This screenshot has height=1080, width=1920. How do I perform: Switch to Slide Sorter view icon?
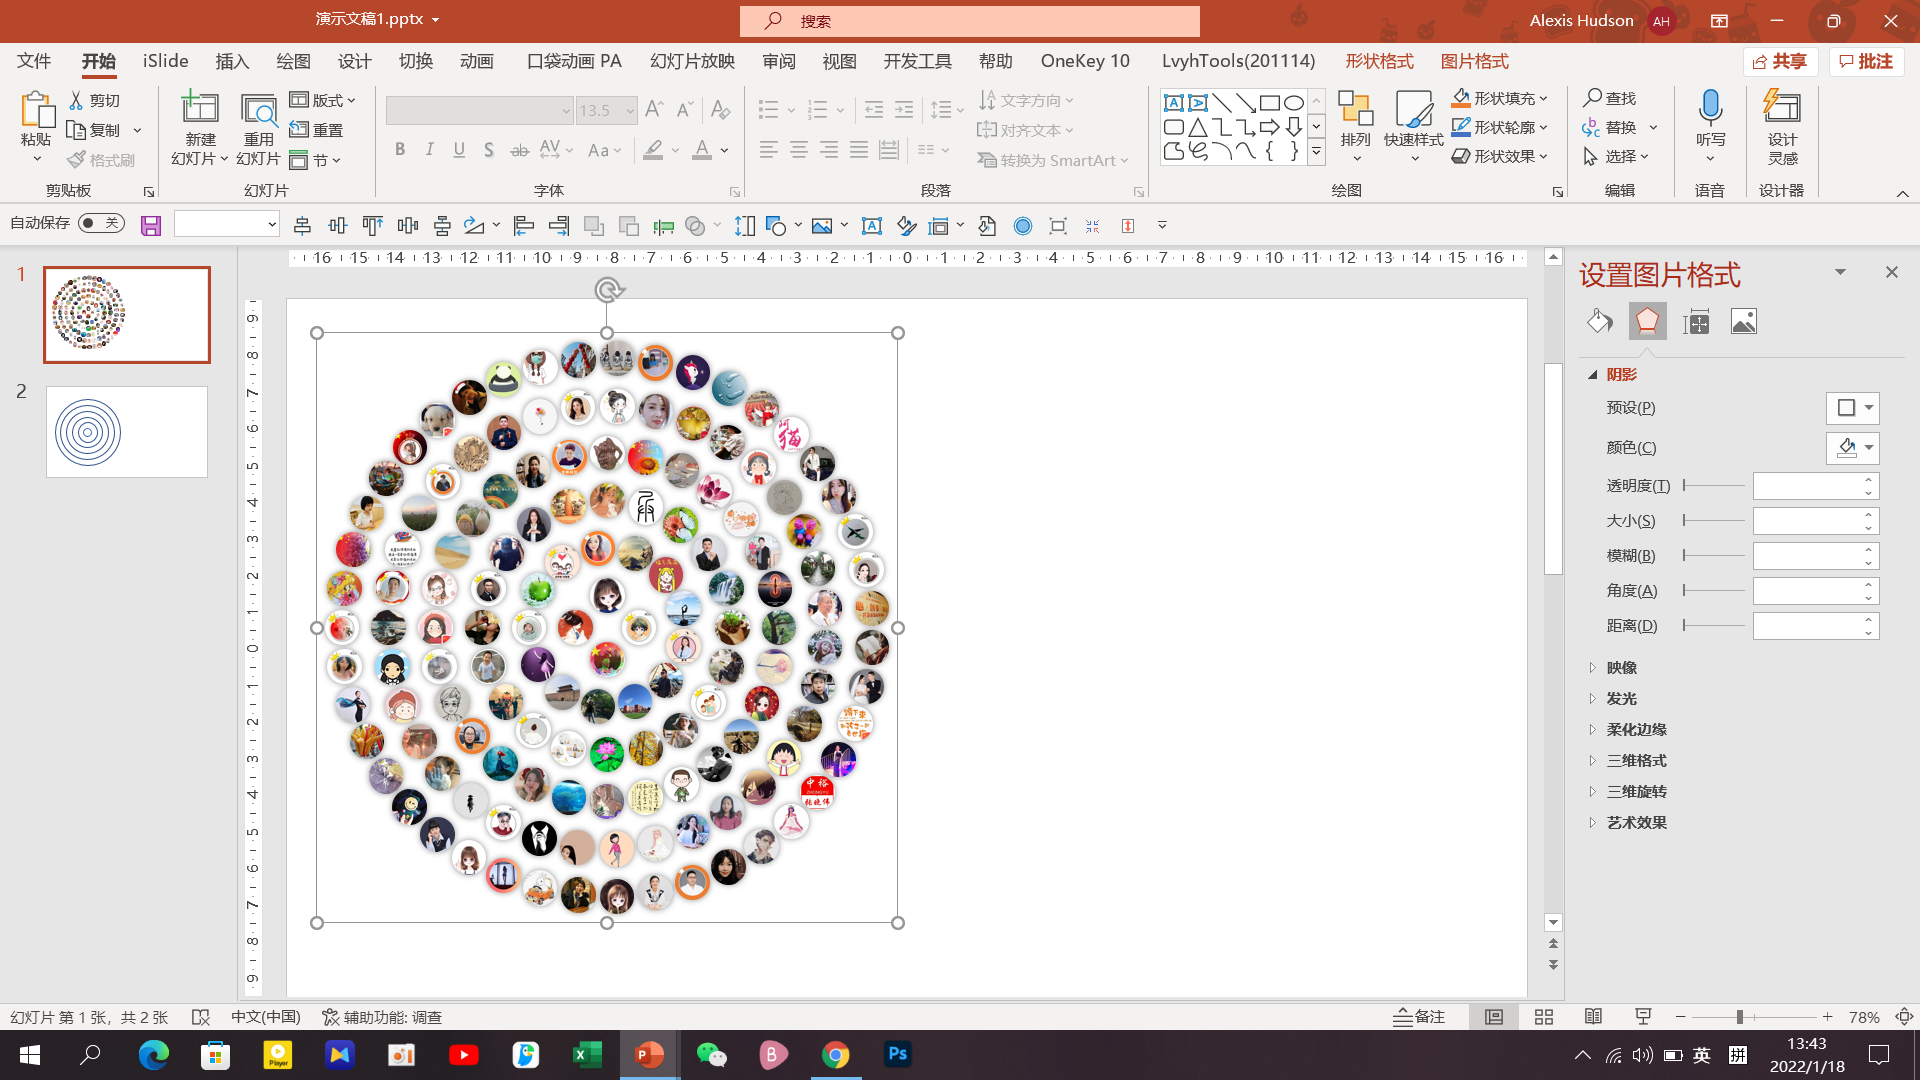click(1543, 1017)
